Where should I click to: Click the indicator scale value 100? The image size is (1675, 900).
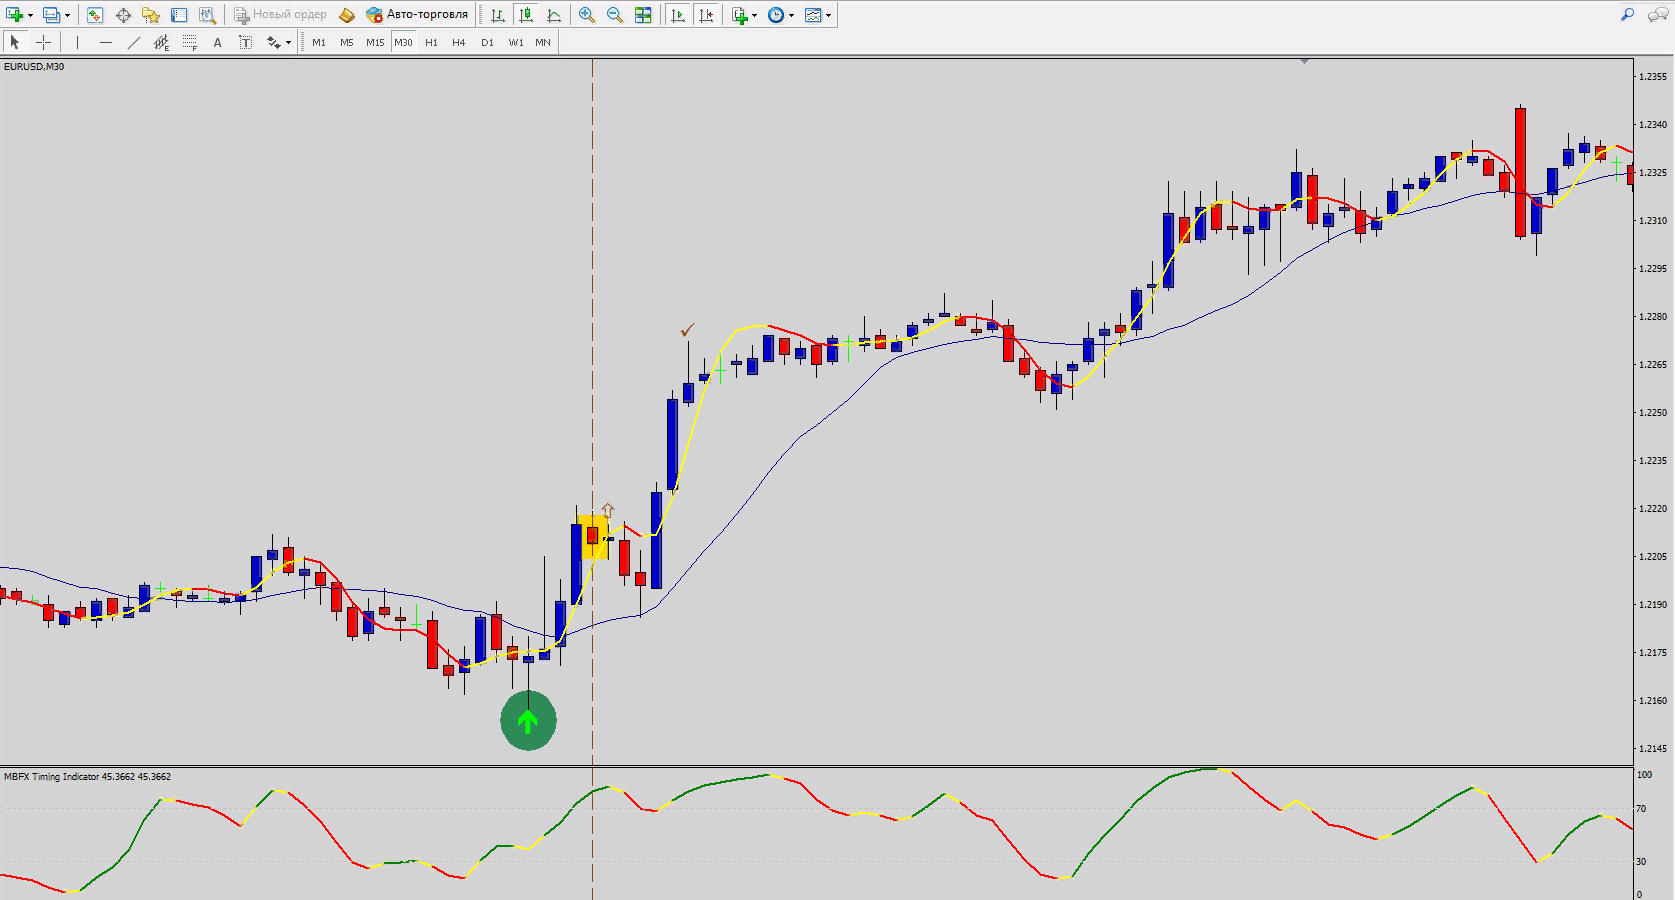pyautogui.click(x=1644, y=774)
